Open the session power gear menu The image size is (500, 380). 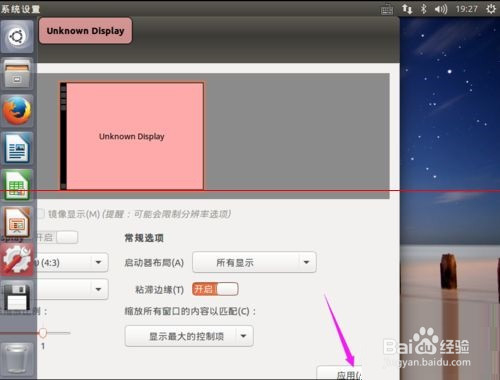491,9
